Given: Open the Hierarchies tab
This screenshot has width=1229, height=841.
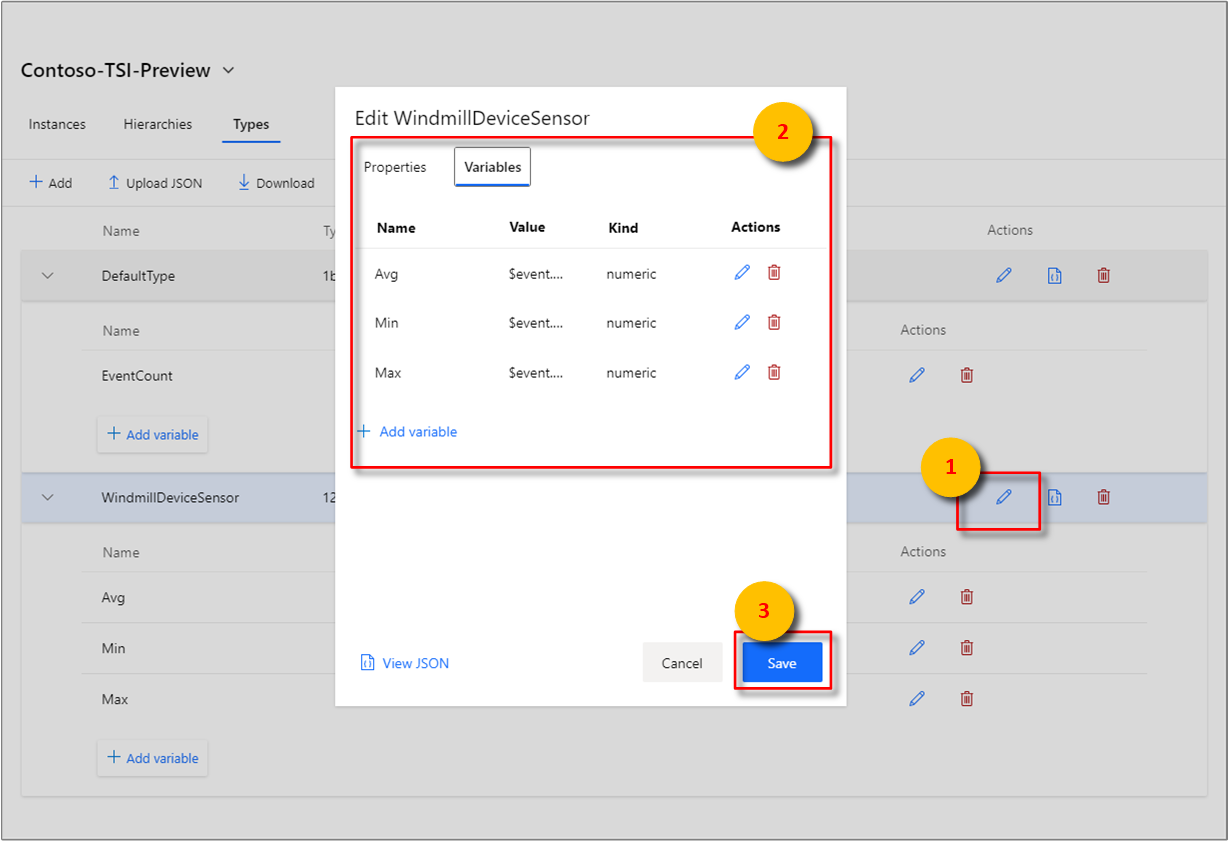Looking at the screenshot, I should (158, 125).
